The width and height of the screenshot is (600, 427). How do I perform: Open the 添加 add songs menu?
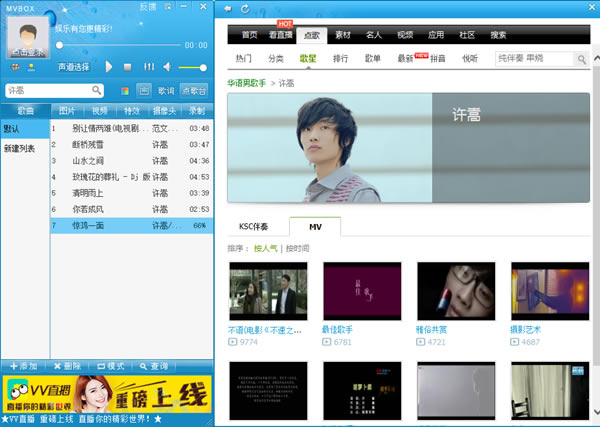click(x=23, y=366)
